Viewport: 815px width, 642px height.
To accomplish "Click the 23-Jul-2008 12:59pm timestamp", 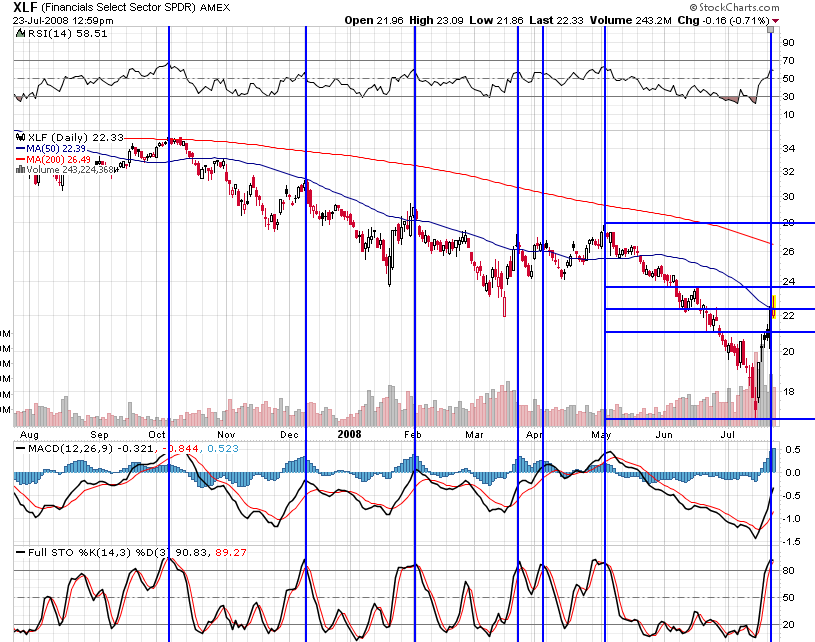I will point(63,21).
